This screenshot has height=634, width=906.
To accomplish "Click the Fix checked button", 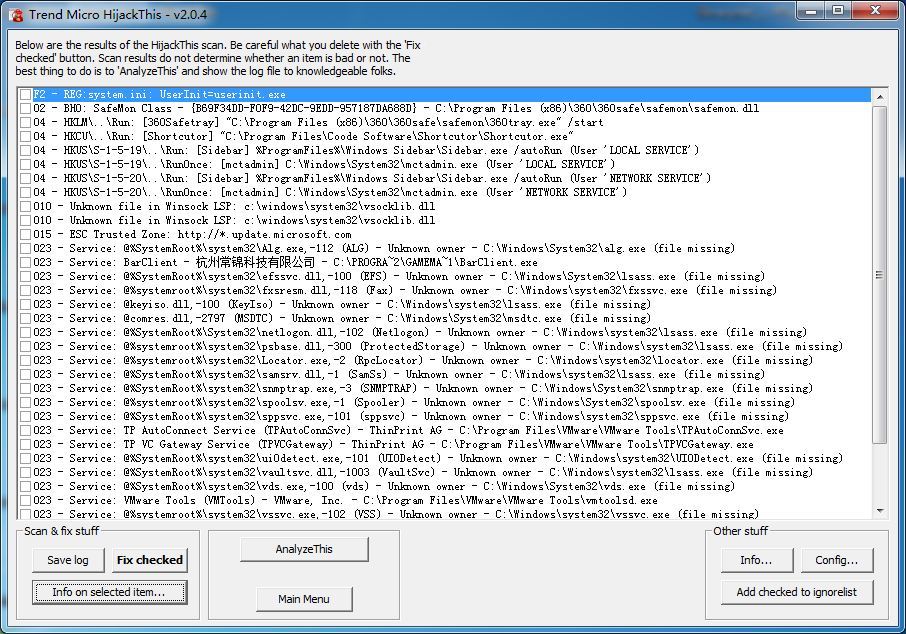I will (x=149, y=560).
